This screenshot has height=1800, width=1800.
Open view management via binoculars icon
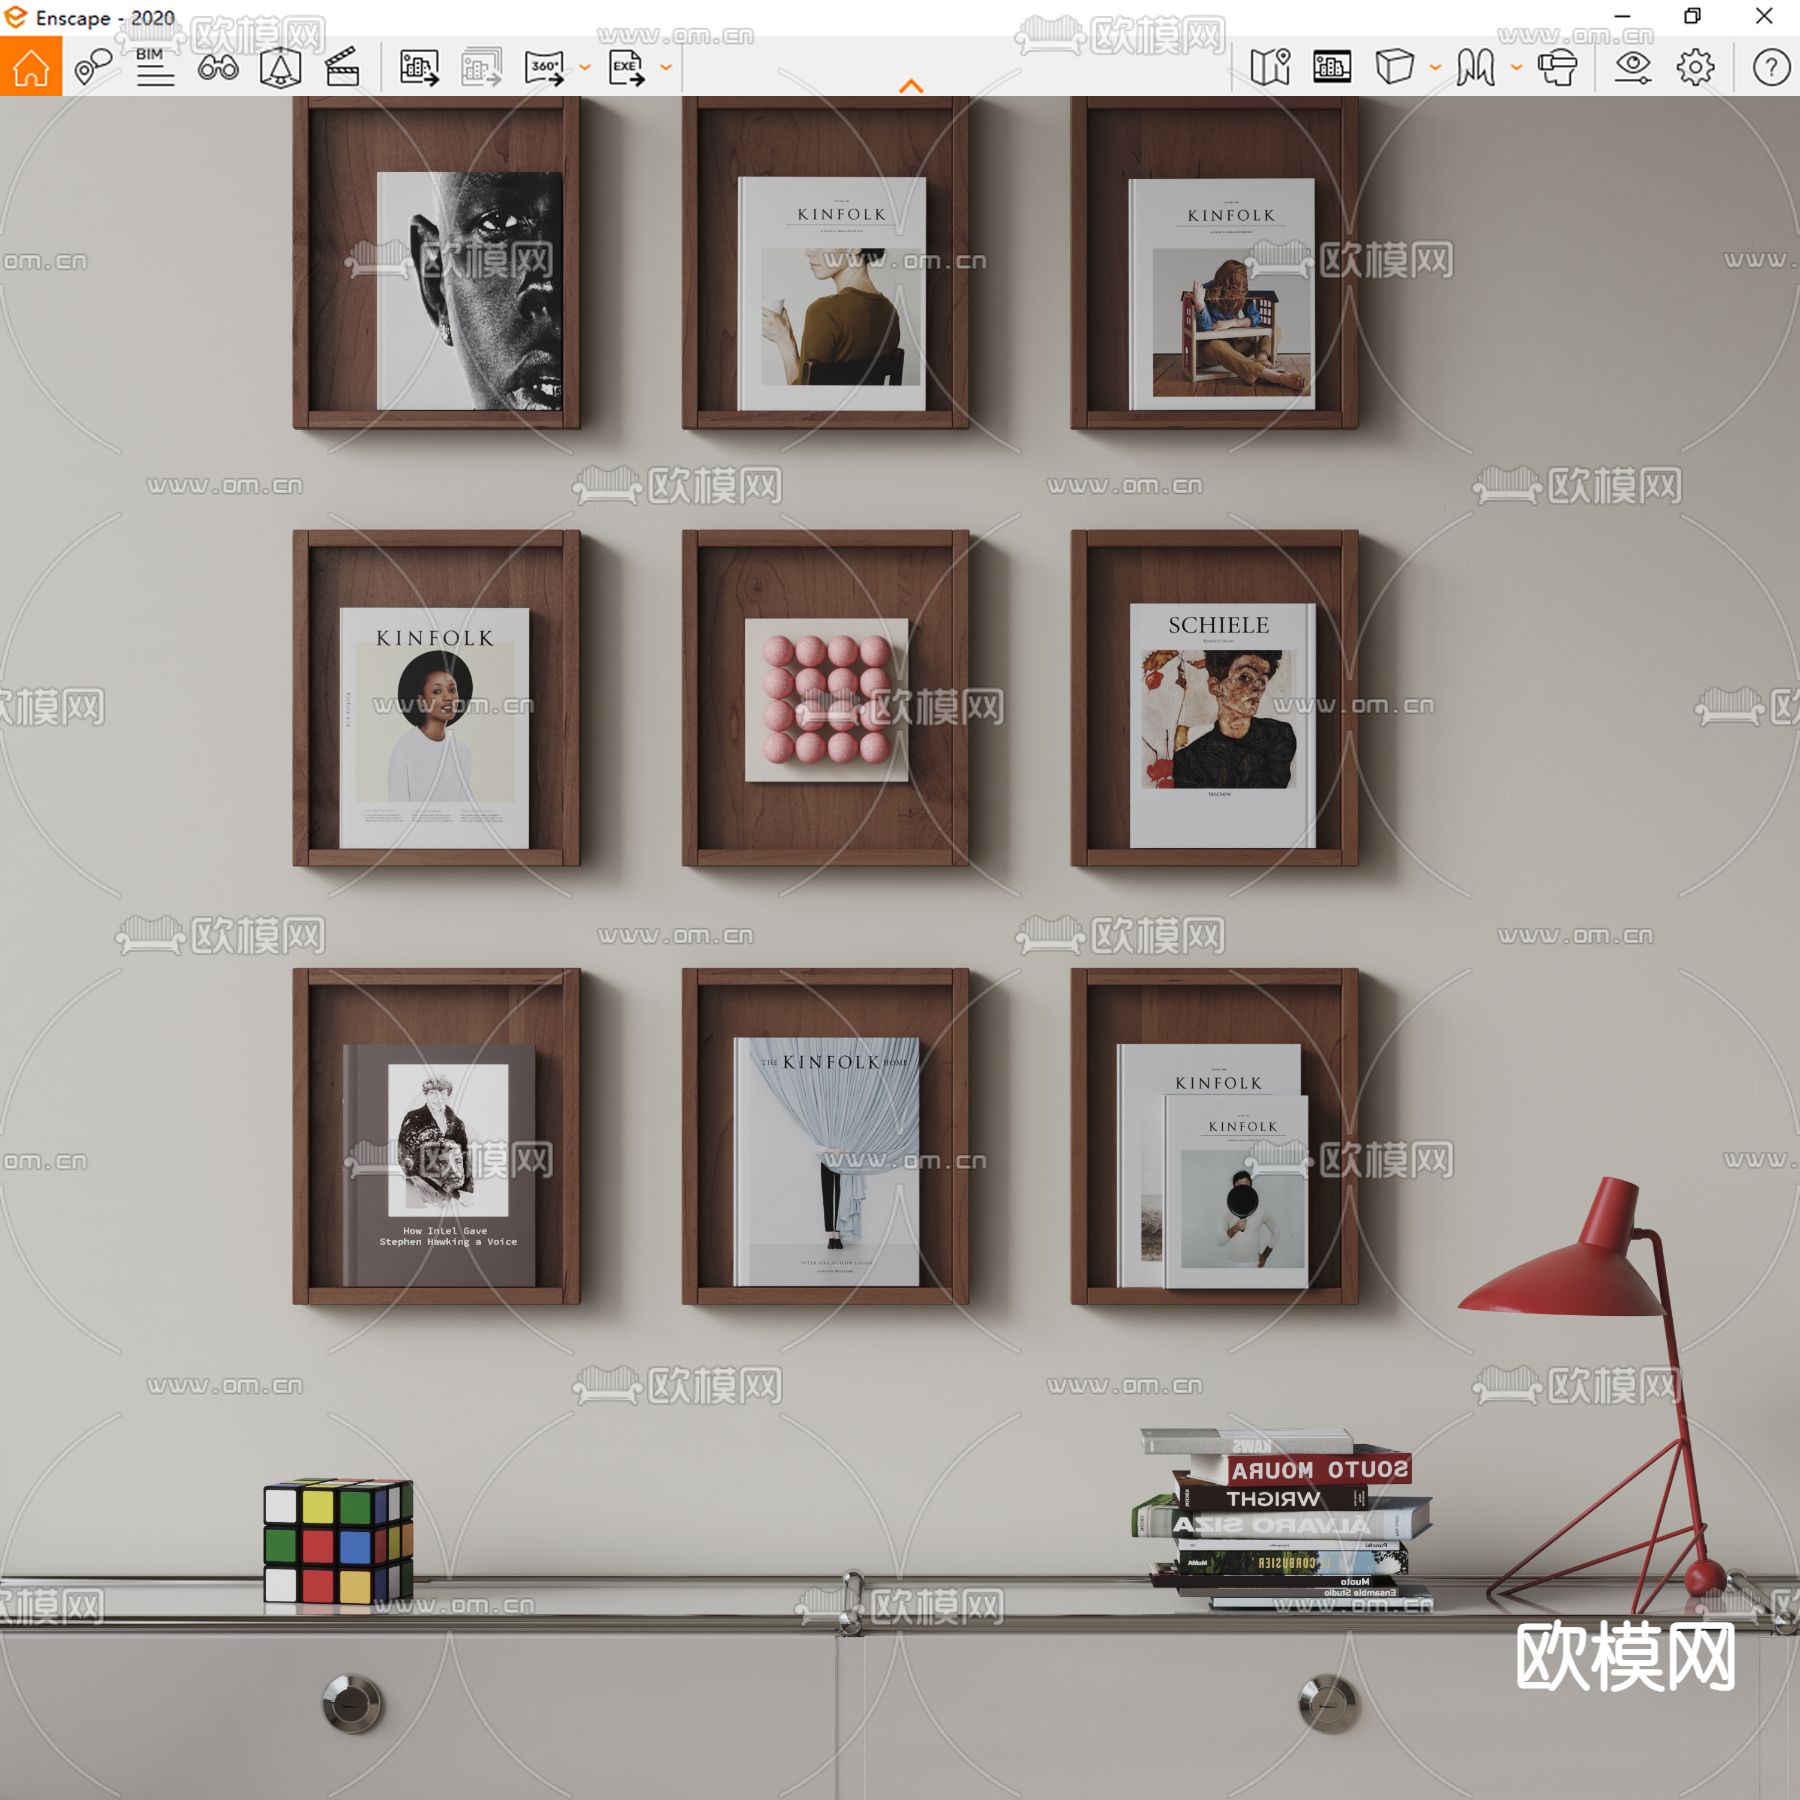[218, 67]
